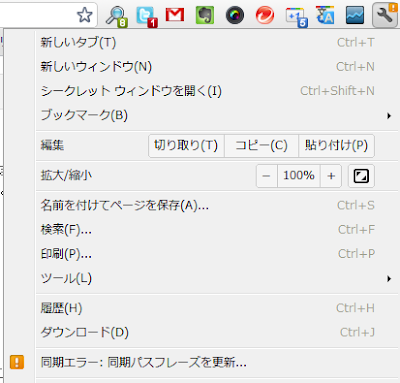Open the magnifier extension with badge 8
Image resolution: width=400 pixels, height=383 pixels.
tap(116, 16)
